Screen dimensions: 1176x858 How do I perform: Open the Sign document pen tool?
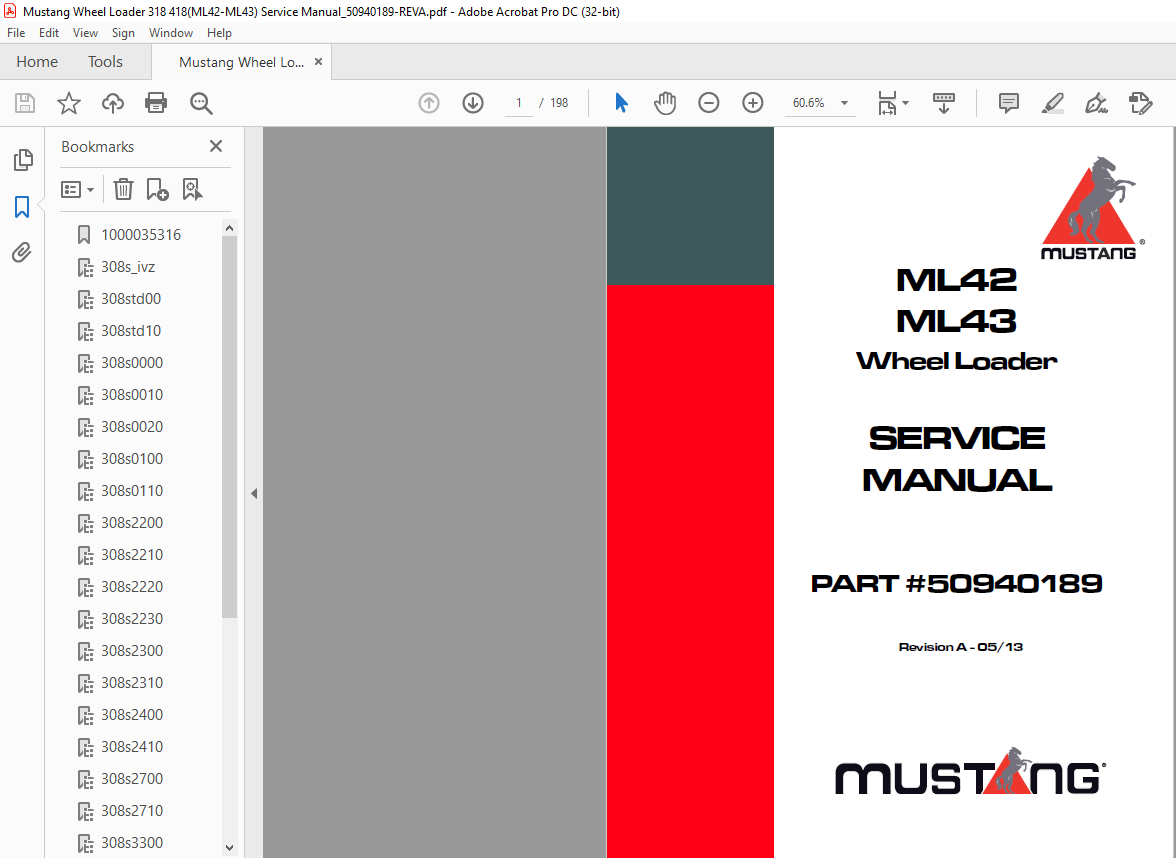click(1096, 103)
